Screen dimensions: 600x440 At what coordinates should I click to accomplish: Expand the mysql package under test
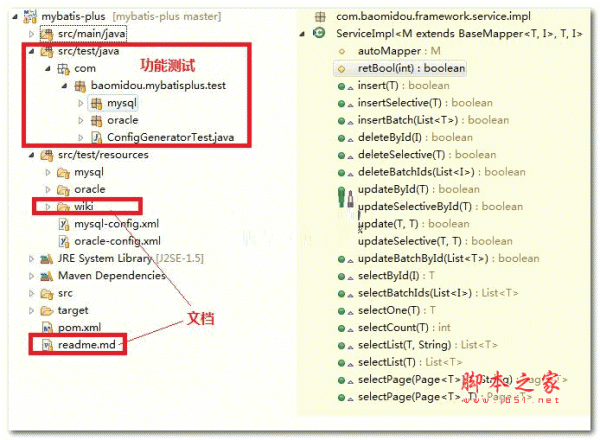[80, 103]
